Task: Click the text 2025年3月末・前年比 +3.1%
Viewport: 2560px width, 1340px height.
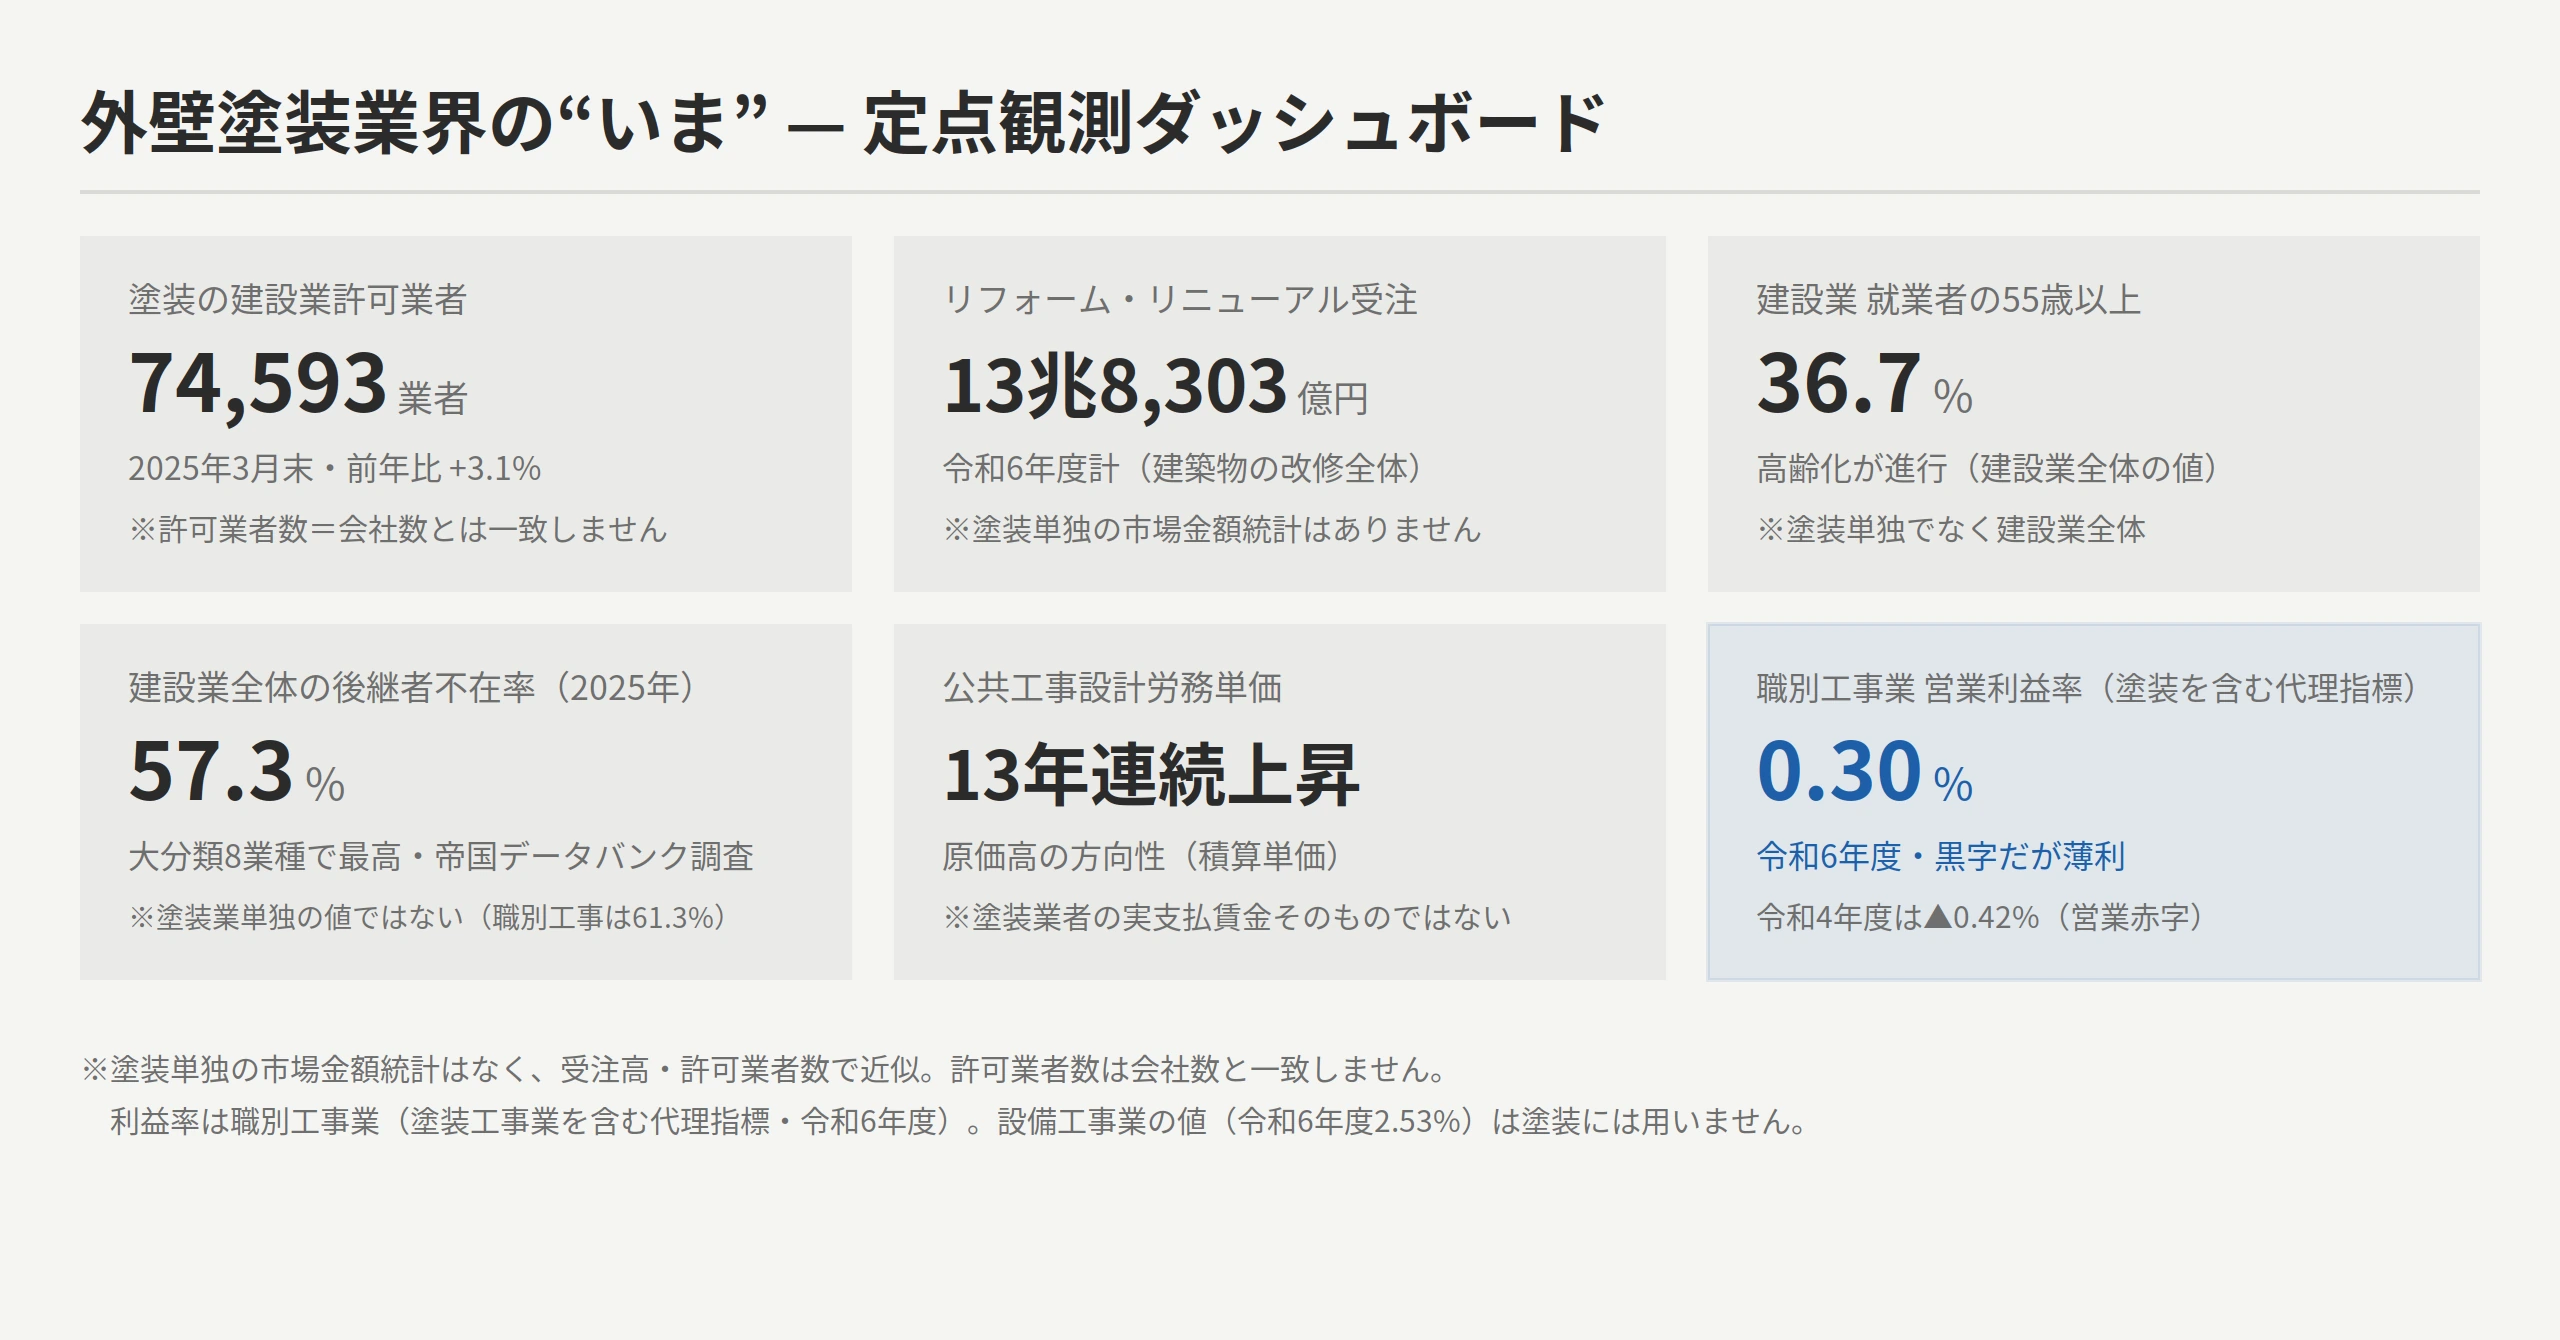Action: tap(334, 468)
